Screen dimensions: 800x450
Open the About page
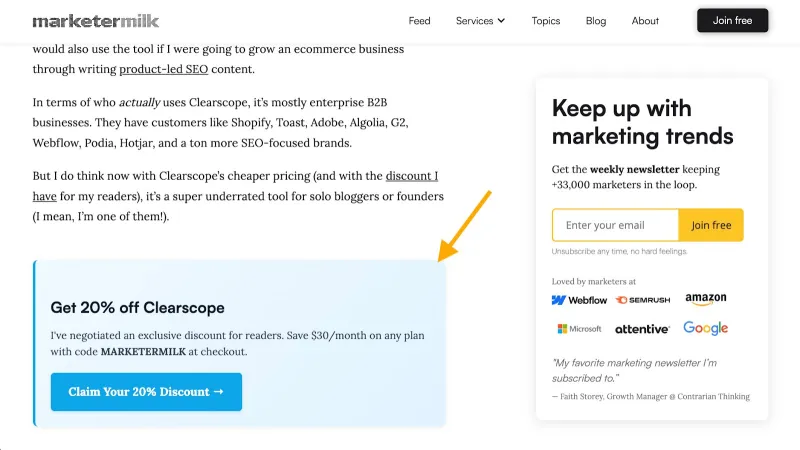645,21
